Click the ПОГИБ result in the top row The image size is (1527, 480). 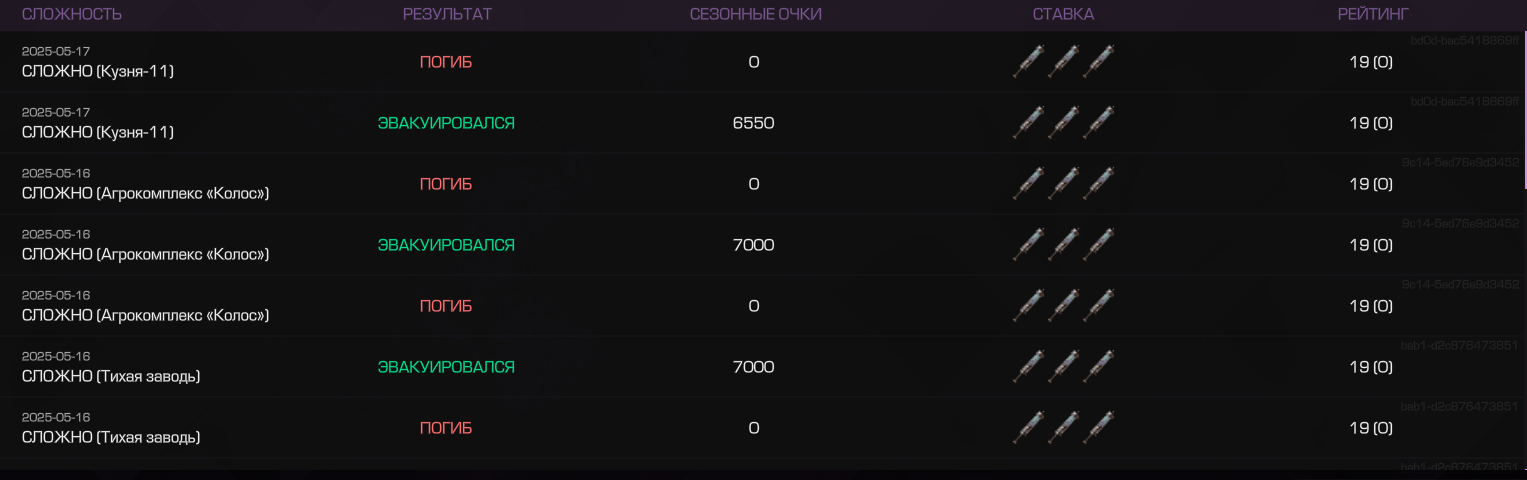tap(446, 62)
